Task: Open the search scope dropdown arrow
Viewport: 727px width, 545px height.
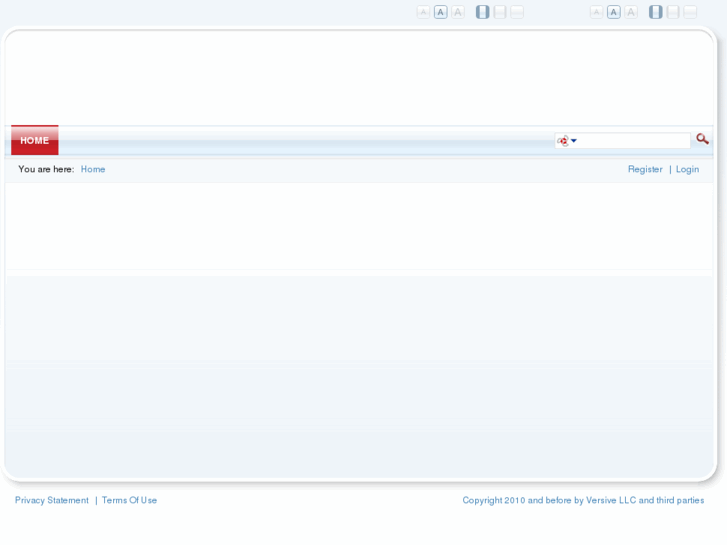Action: [574, 141]
